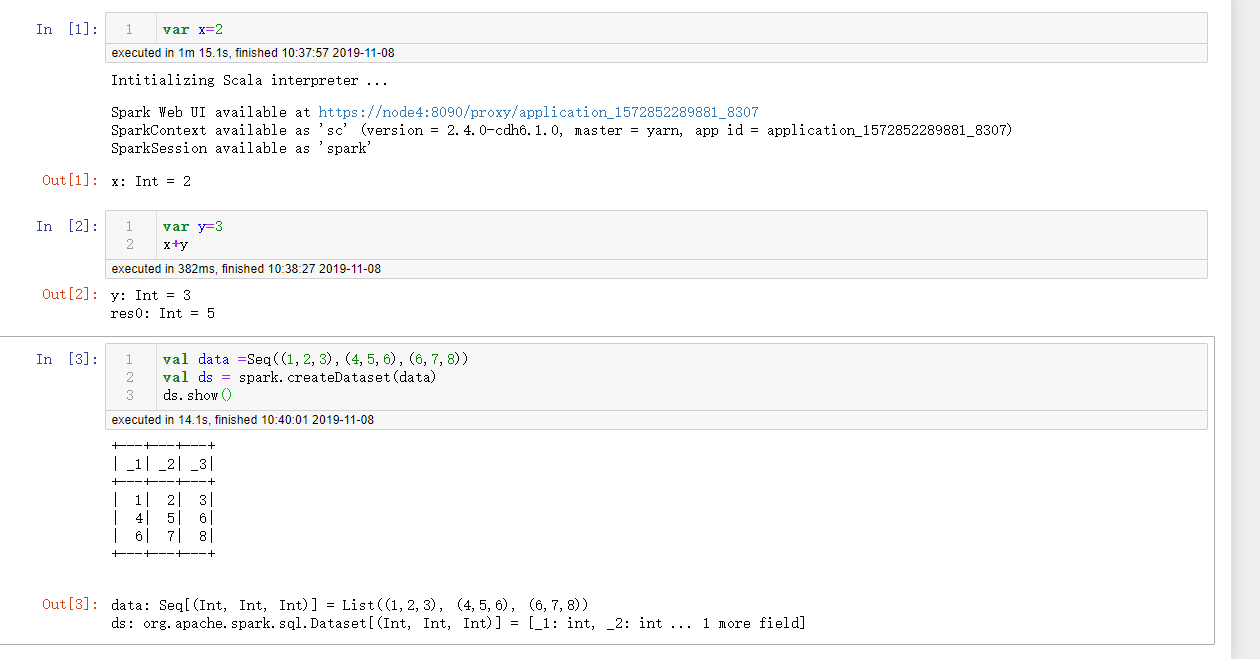Click the Out[1] prompt label
Screen dimensions: 1260x659
click(x=70, y=181)
